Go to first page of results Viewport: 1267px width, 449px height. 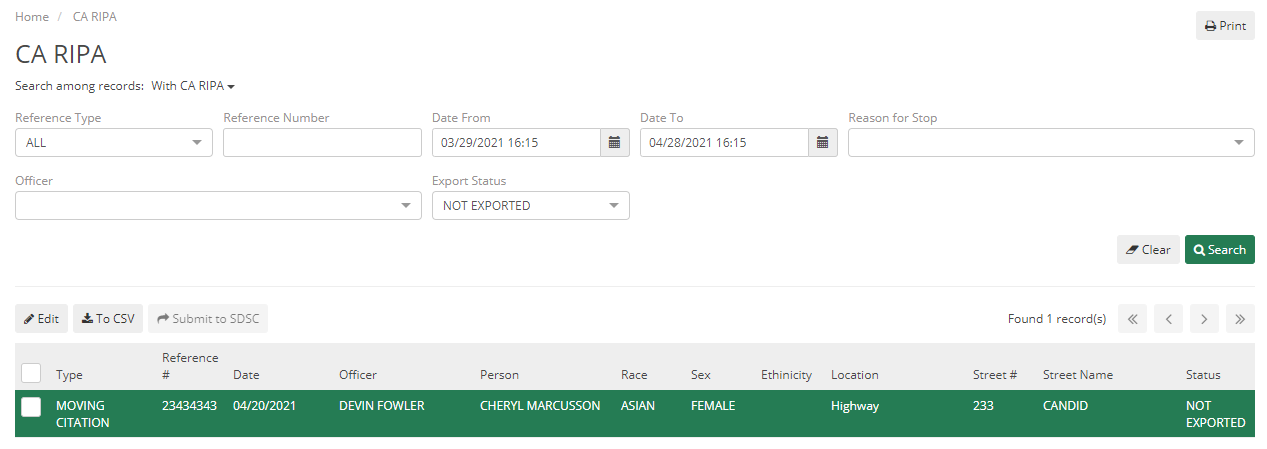click(x=1133, y=319)
